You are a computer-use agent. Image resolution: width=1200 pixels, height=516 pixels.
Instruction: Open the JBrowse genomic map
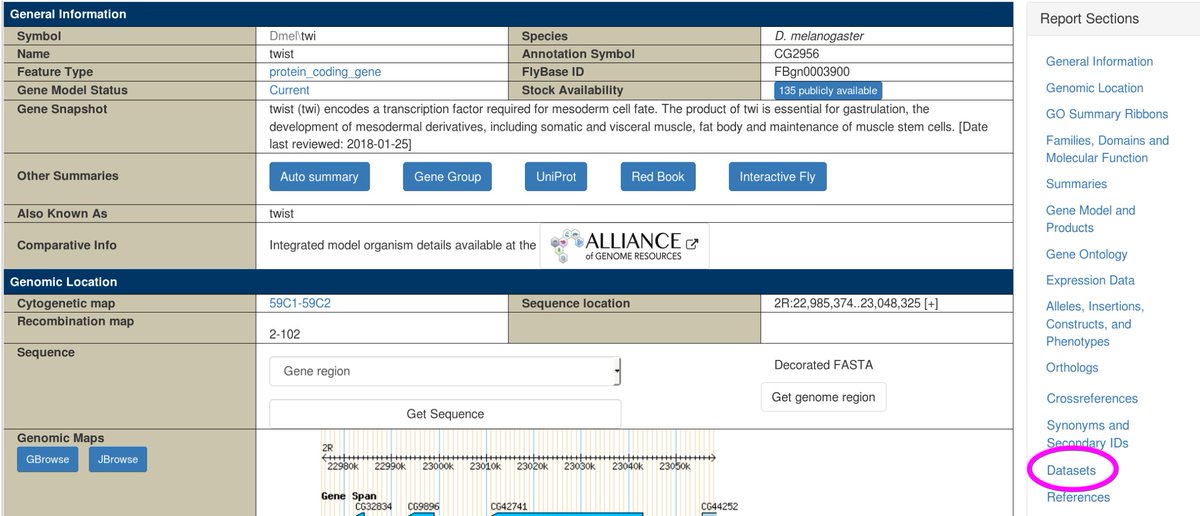pos(118,460)
